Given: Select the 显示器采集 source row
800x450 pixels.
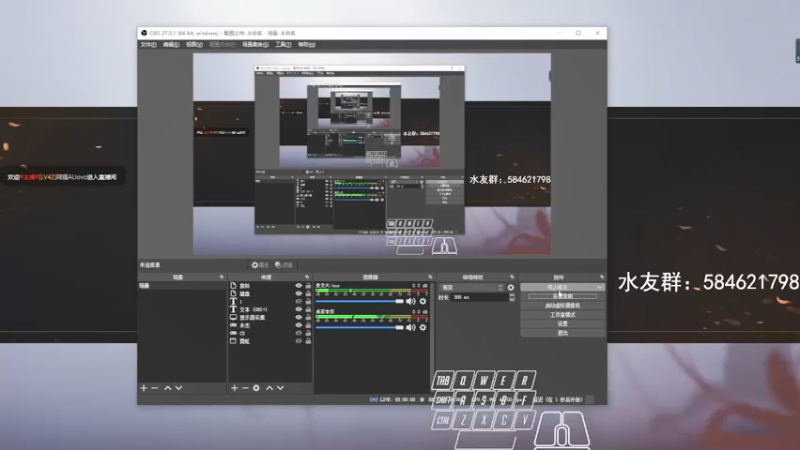Looking at the screenshot, I should click(x=270, y=317).
